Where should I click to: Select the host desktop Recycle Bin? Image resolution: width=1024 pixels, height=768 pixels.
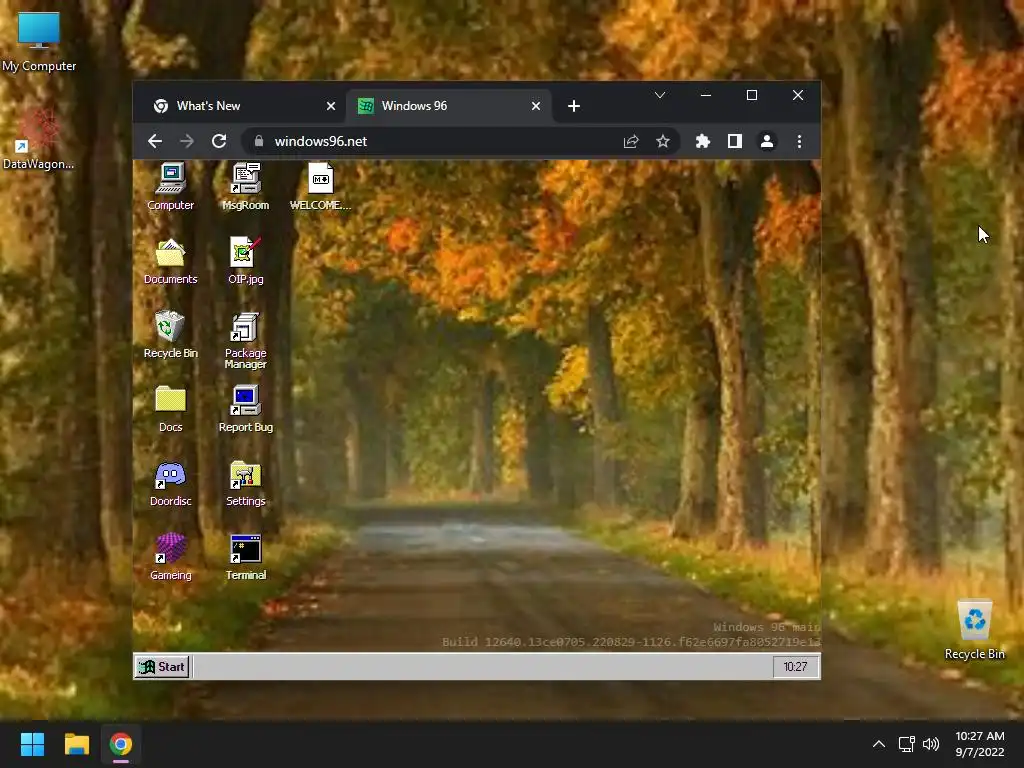pos(974,630)
